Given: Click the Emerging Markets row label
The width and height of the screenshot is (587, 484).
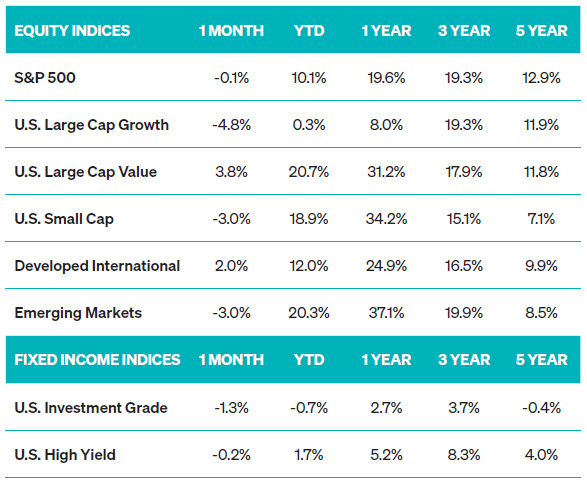Looking at the screenshot, I should click(x=78, y=313).
